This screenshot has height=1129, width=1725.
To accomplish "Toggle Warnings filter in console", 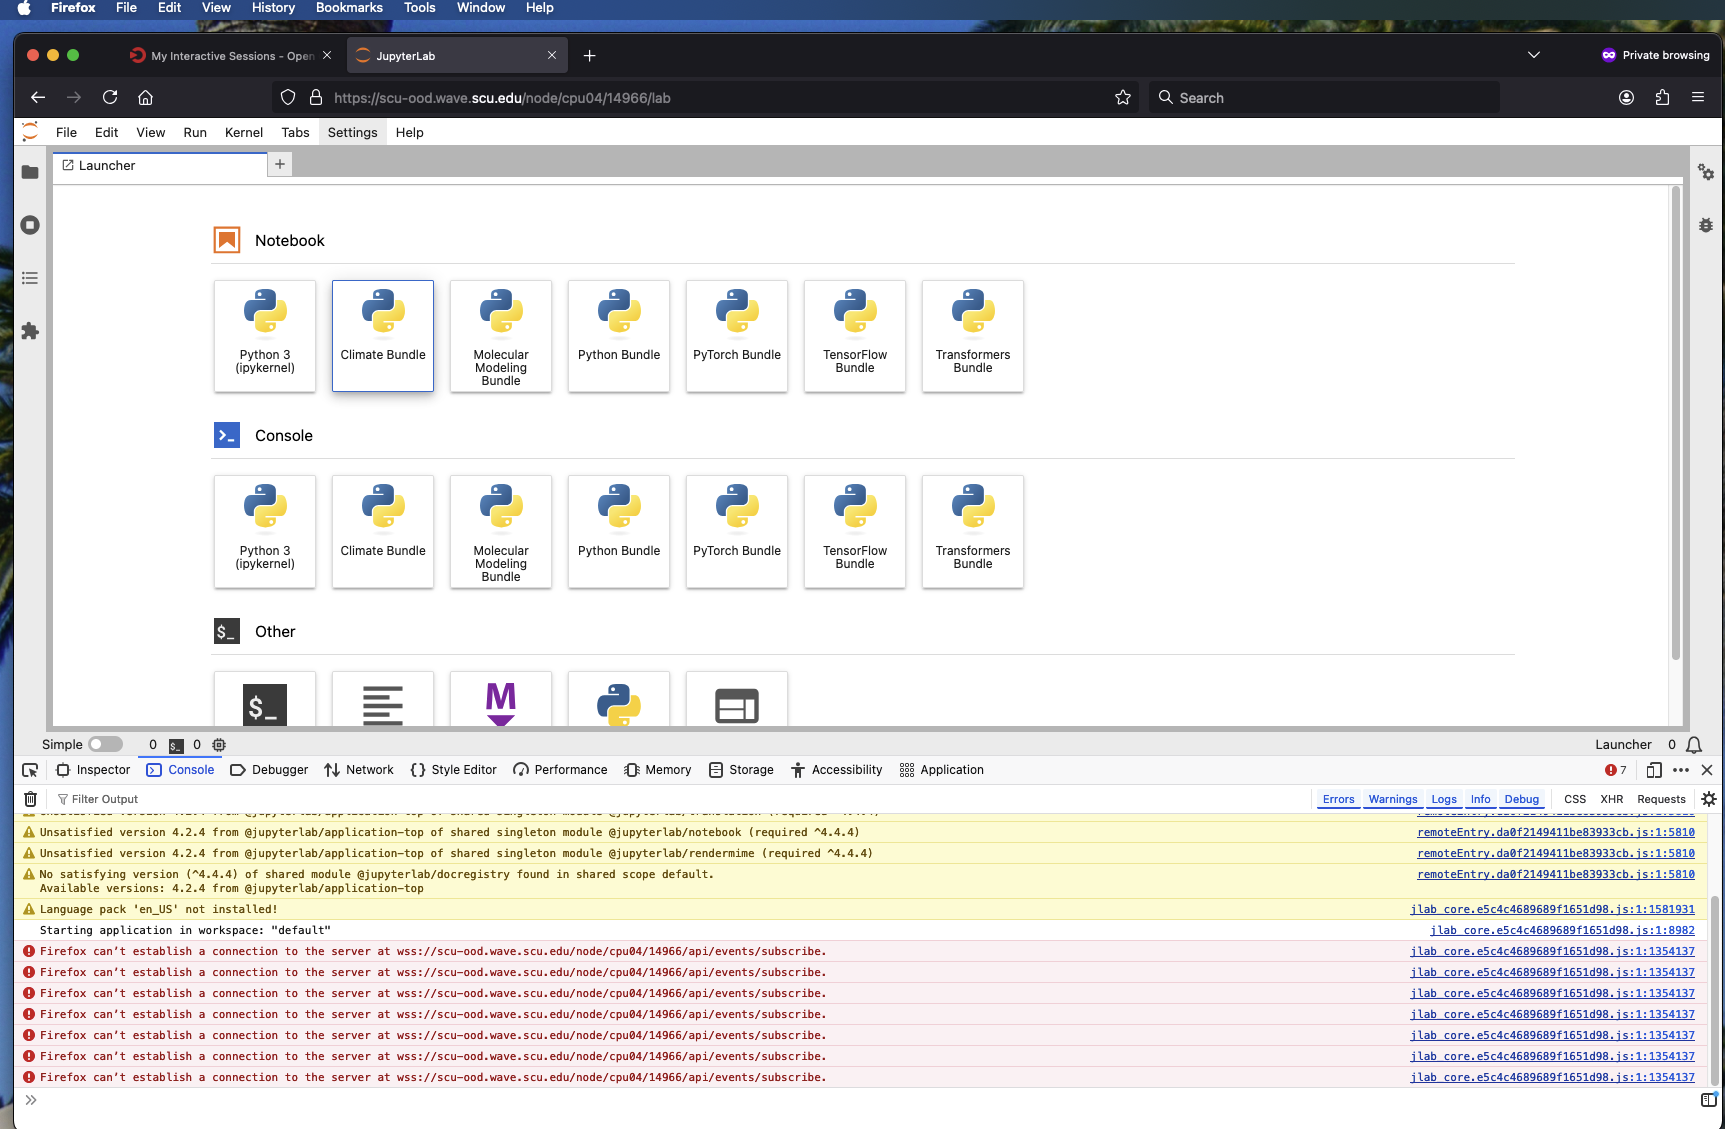I will [1393, 799].
